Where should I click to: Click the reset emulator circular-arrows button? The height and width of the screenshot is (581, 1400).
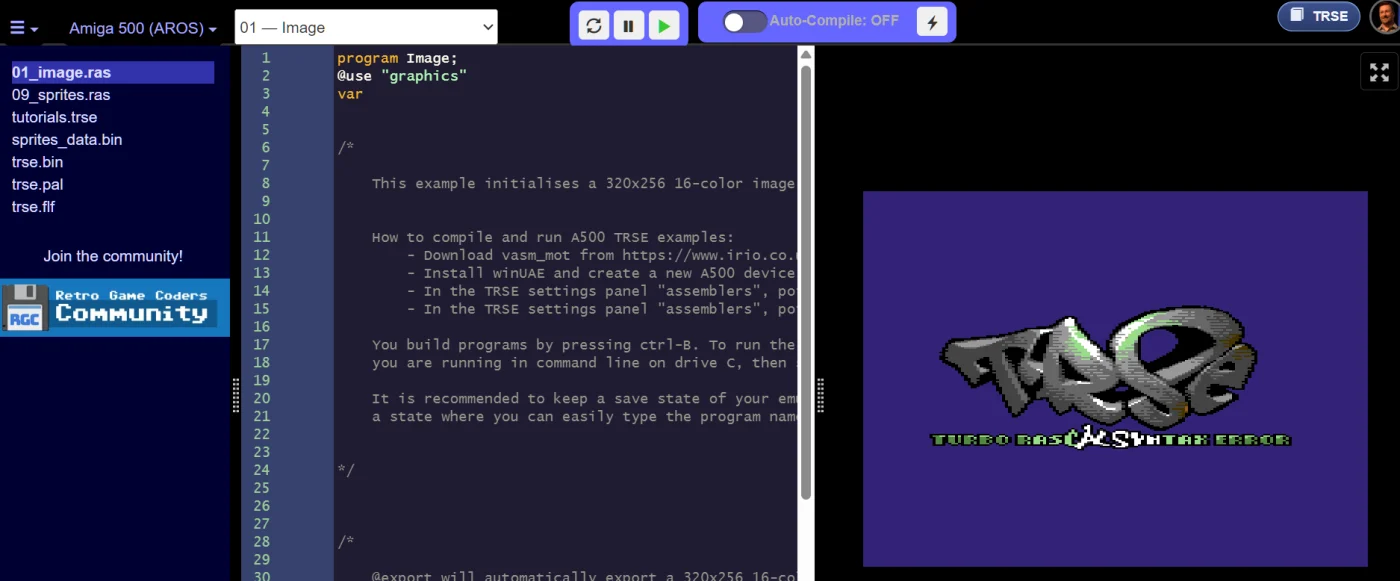click(594, 26)
